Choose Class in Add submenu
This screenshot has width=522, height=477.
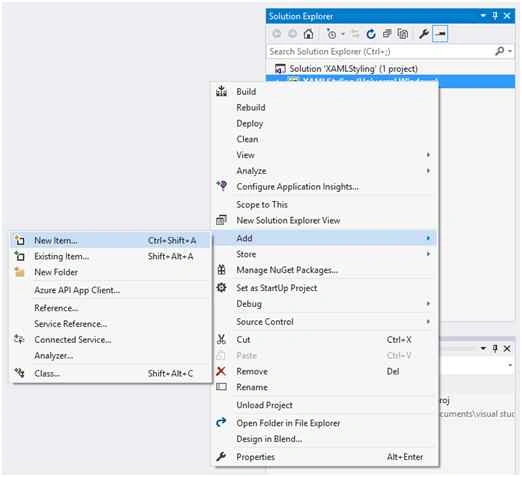(111, 373)
